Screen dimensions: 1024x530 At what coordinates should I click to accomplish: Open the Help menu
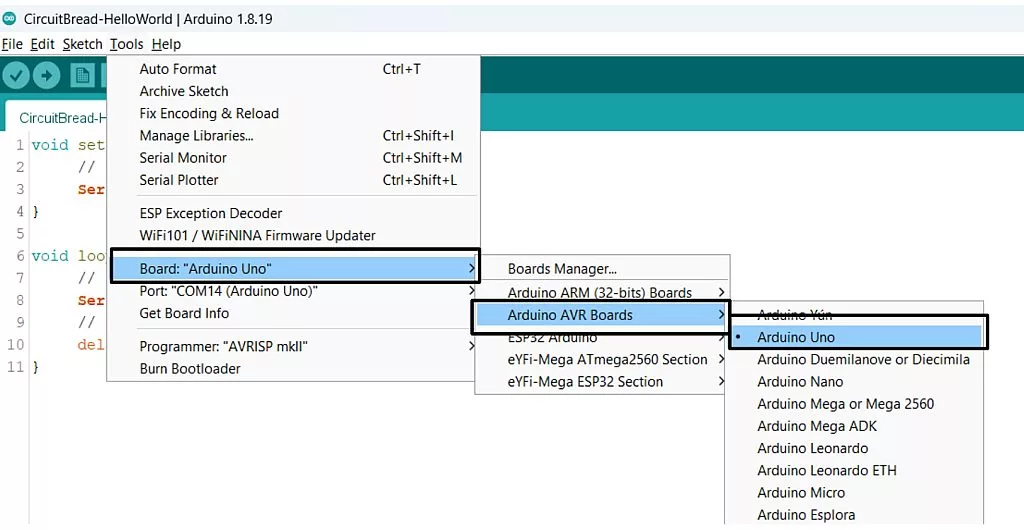[x=166, y=44]
